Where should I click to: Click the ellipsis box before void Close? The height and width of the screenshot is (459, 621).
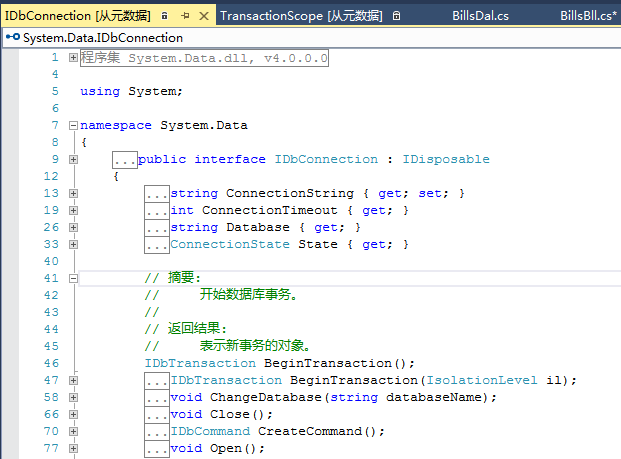[x=157, y=415]
